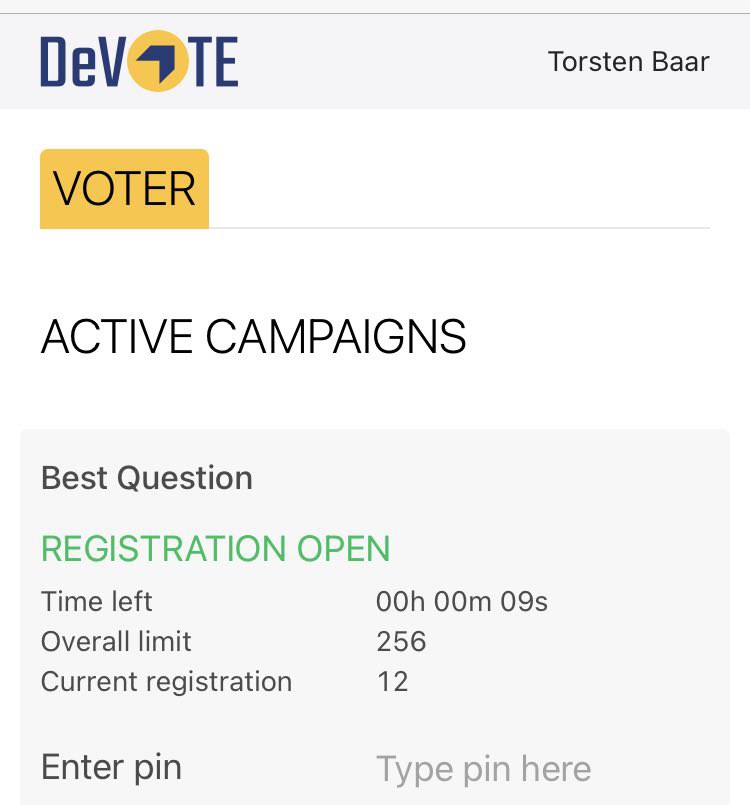750x805 pixels.
Task: Click the blue "De" letters of the logo
Action: pos(68,61)
